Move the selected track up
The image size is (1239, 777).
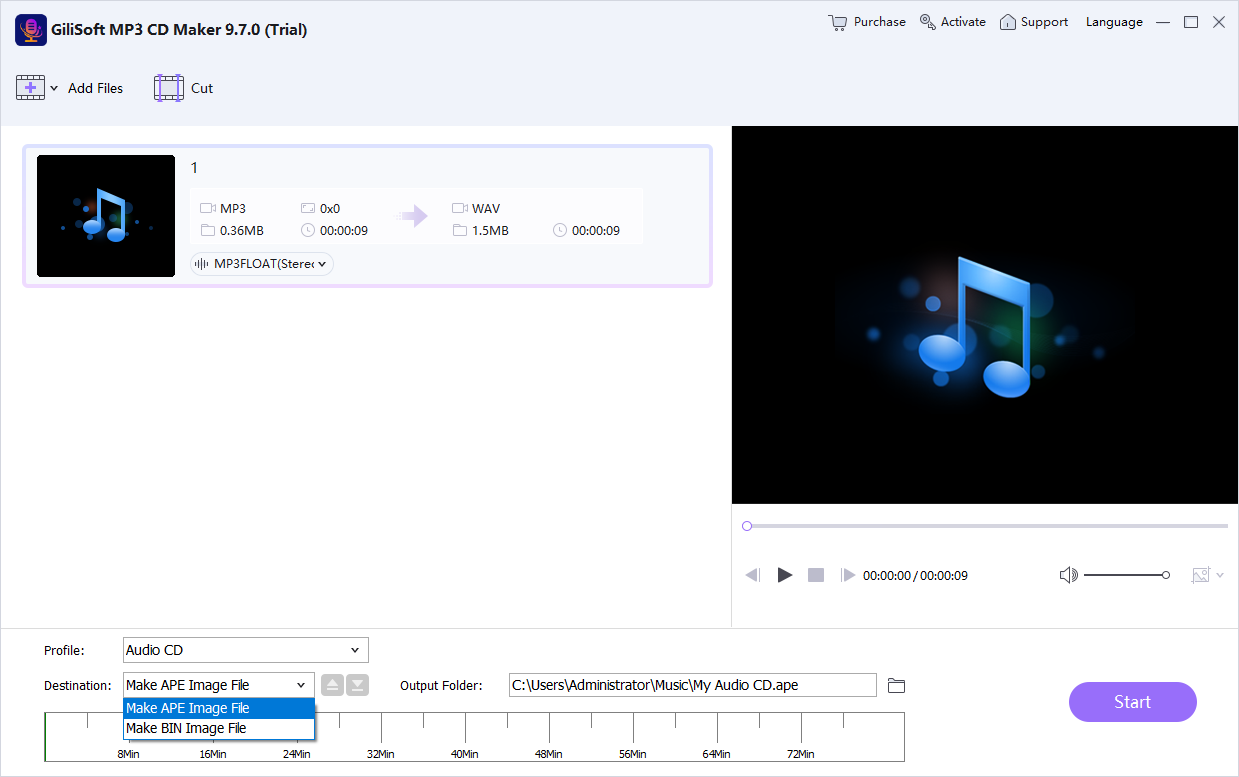[333, 685]
